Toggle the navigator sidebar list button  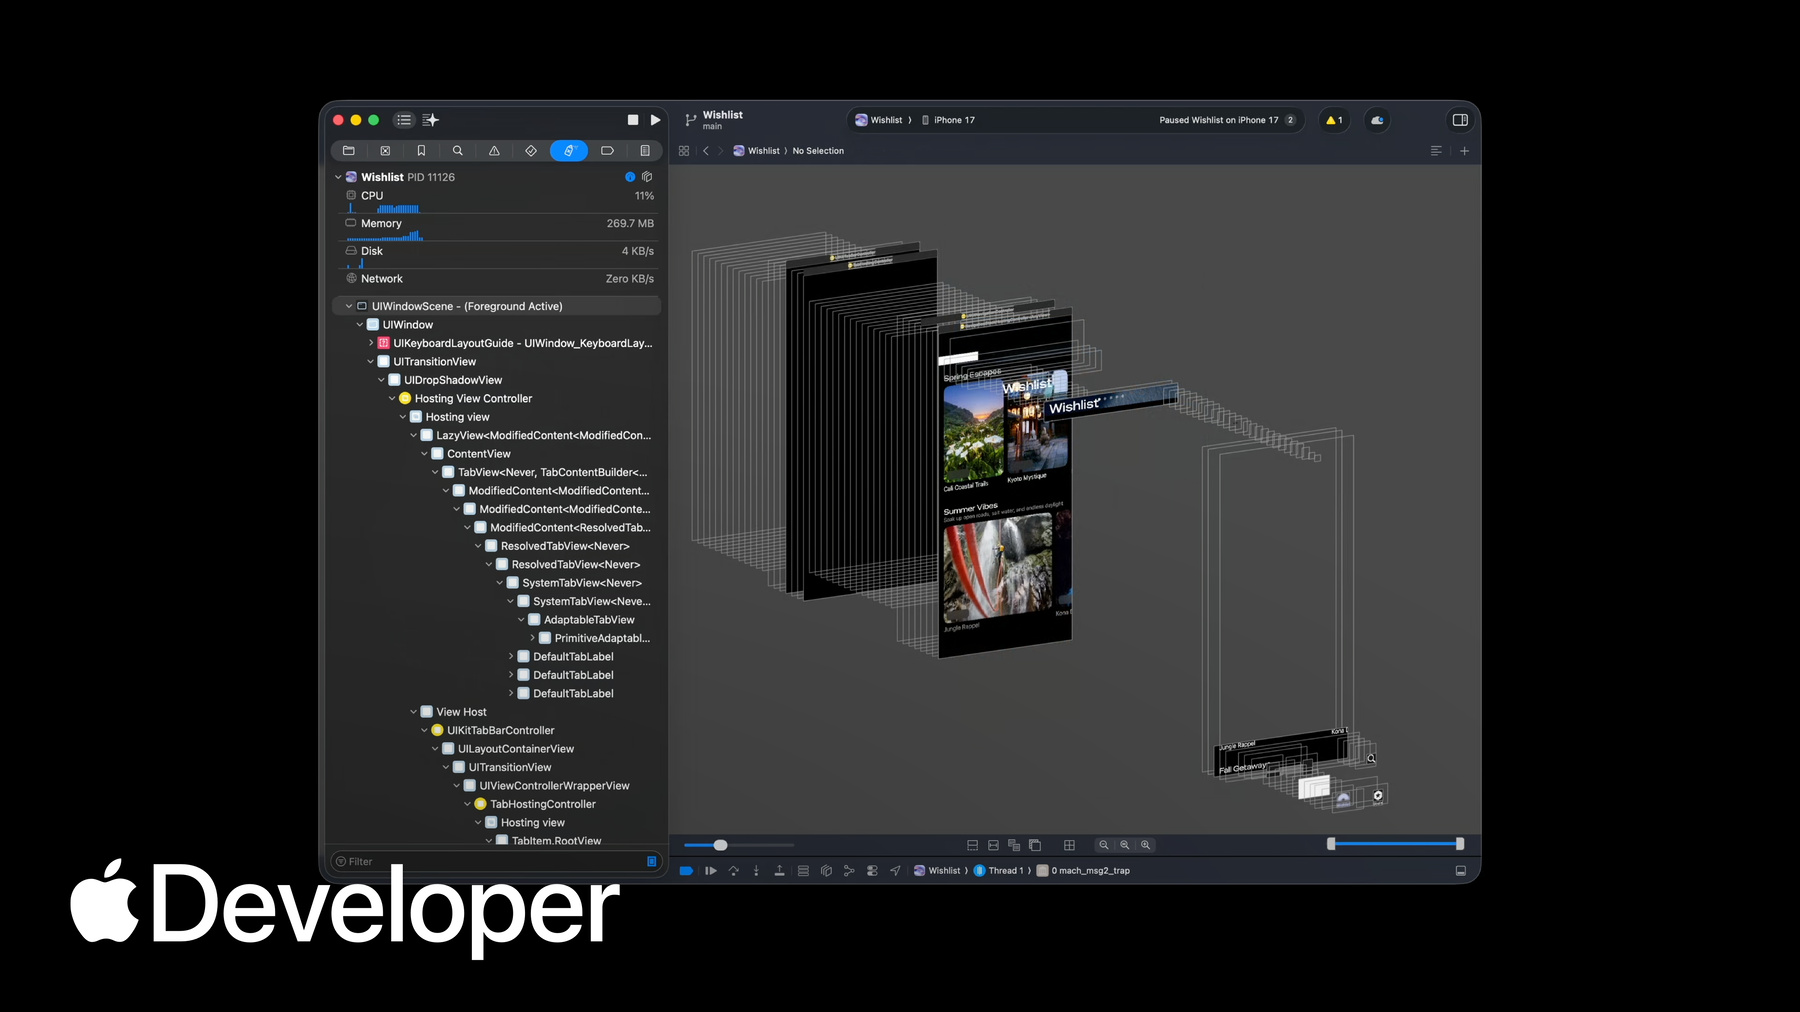(404, 120)
